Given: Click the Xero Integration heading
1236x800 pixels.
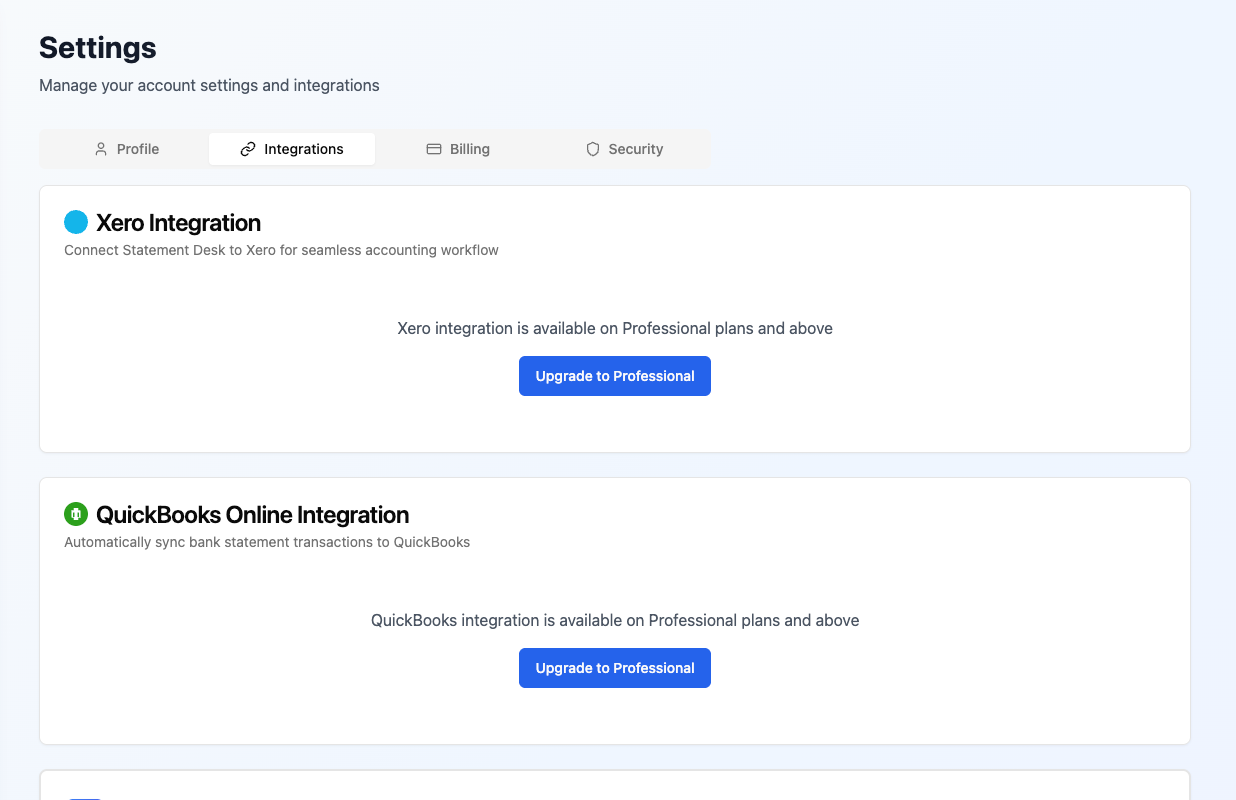Looking at the screenshot, I should pos(178,222).
